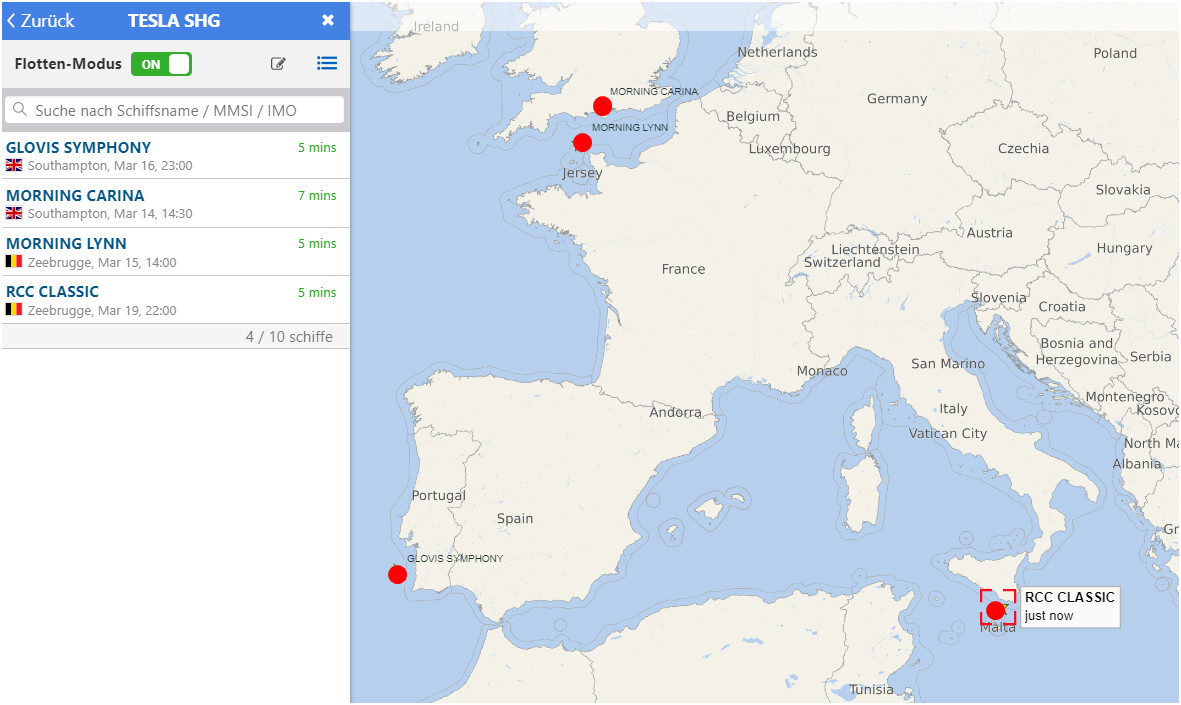Image resolution: width=1181 pixels, height=705 pixels.
Task: Click 'Zeebrugge, Mar 19, 22:00' destination text
Action: [x=102, y=310]
